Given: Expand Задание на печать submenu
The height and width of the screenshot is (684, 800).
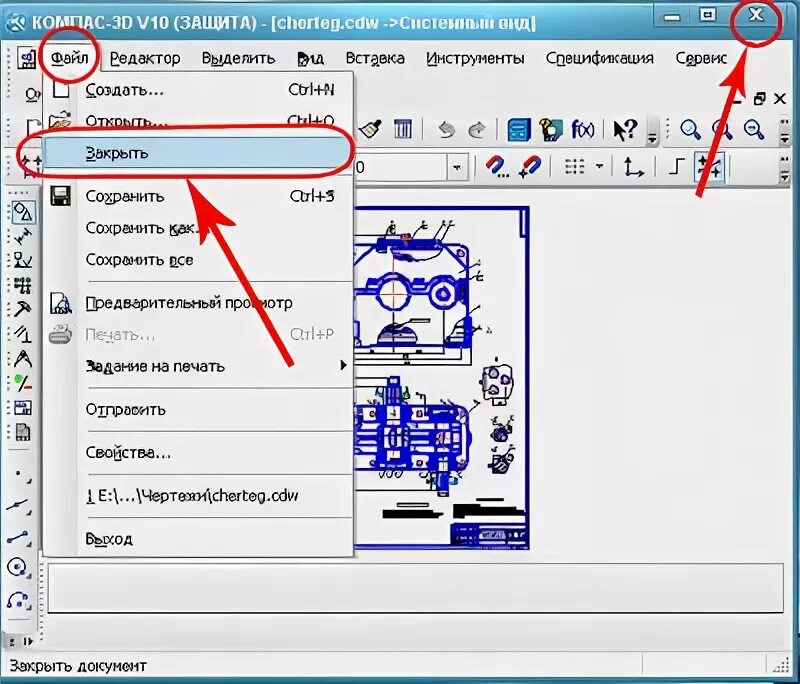Looking at the screenshot, I should click(x=343, y=365).
